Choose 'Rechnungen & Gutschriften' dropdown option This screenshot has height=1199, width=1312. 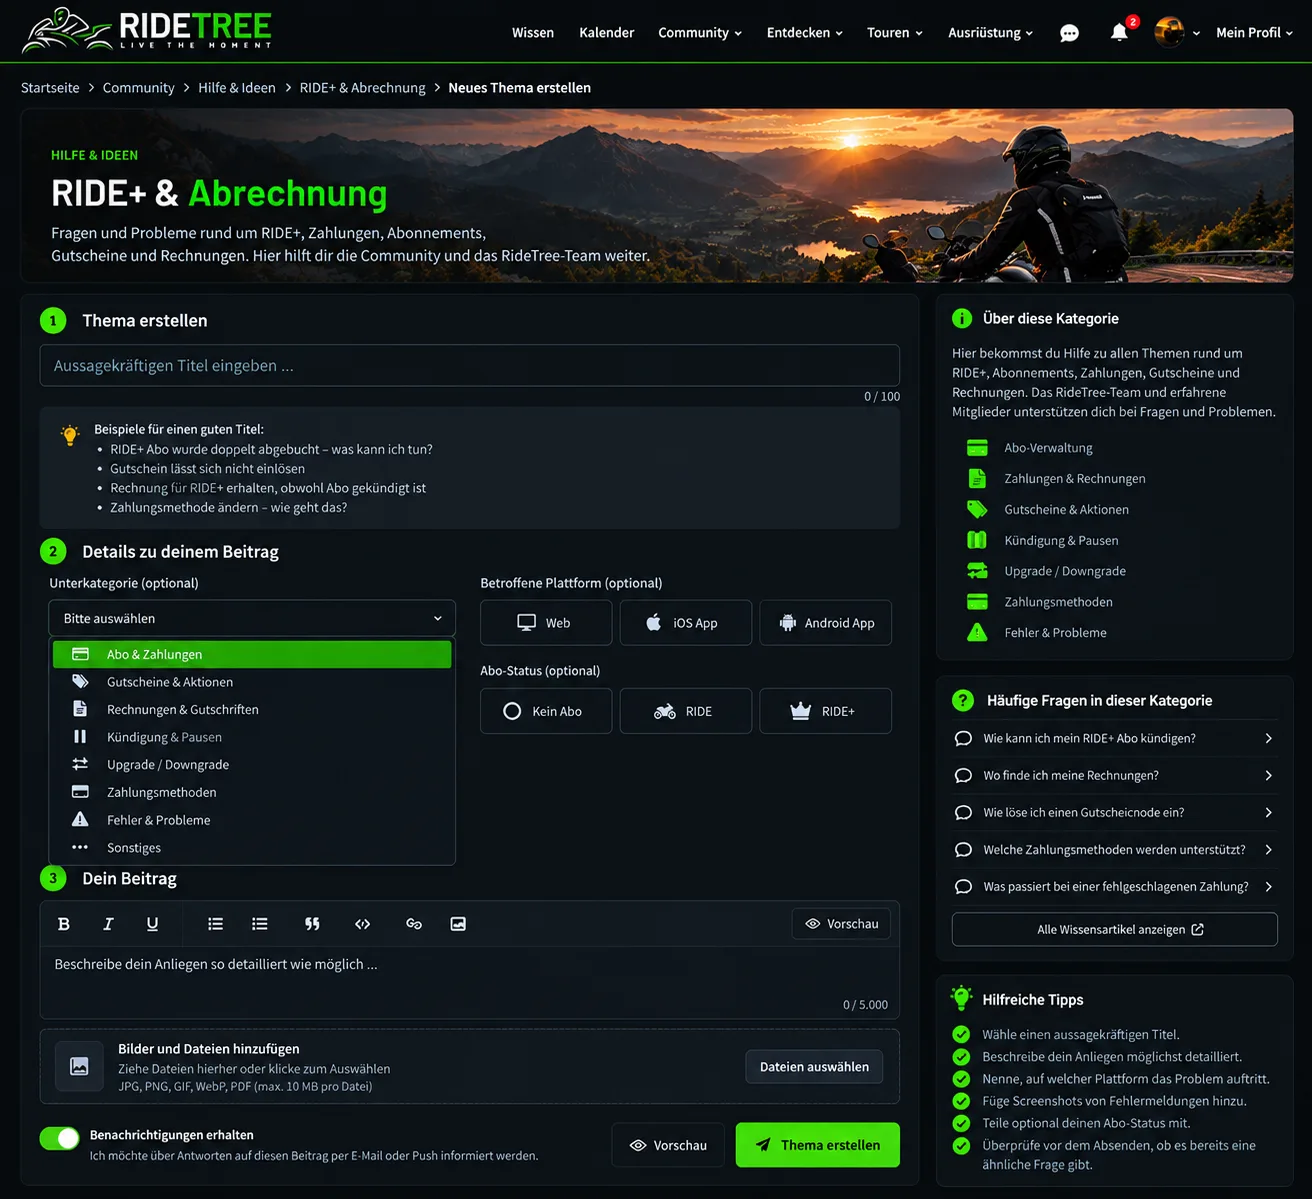point(252,709)
